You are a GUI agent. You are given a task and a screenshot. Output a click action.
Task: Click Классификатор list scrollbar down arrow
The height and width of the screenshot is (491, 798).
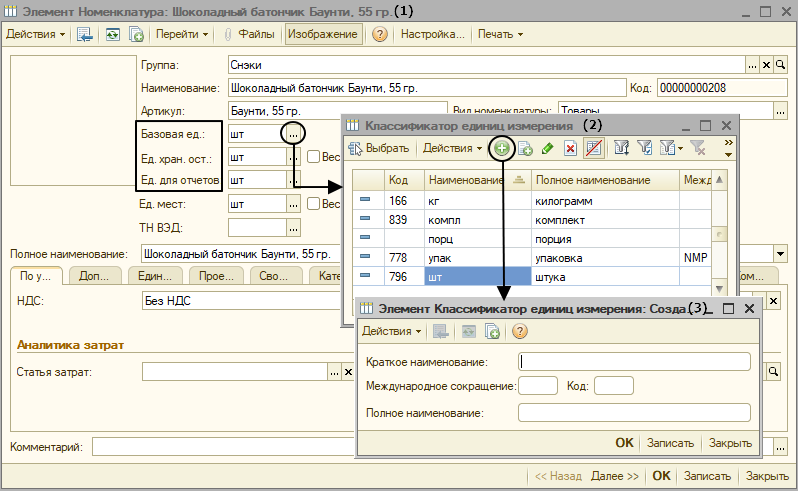[x=719, y=288]
